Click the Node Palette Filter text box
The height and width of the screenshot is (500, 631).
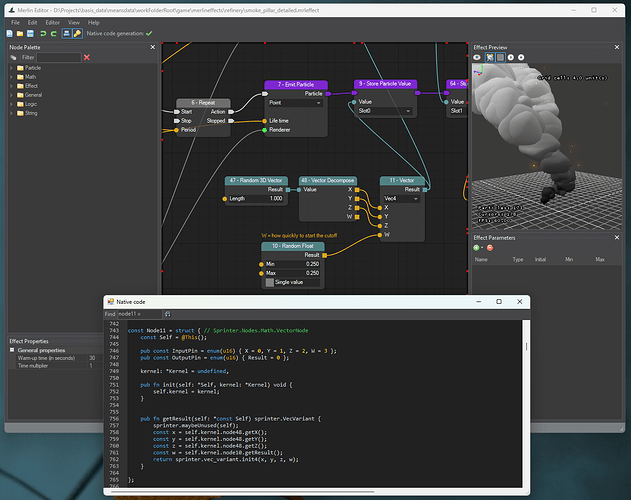point(58,57)
